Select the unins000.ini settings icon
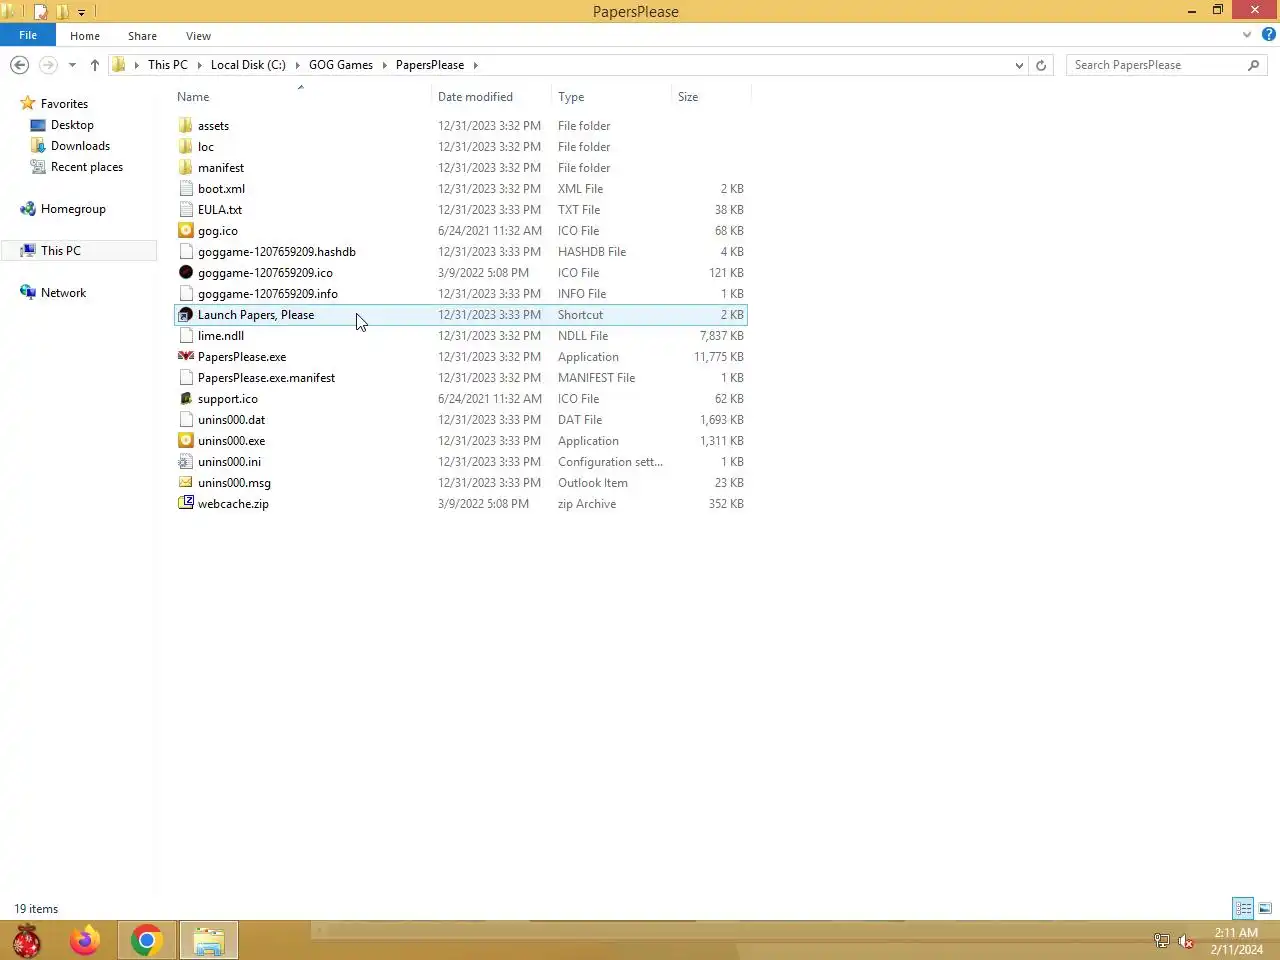The width and height of the screenshot is (1280, 960). click(x=185, y=462)
